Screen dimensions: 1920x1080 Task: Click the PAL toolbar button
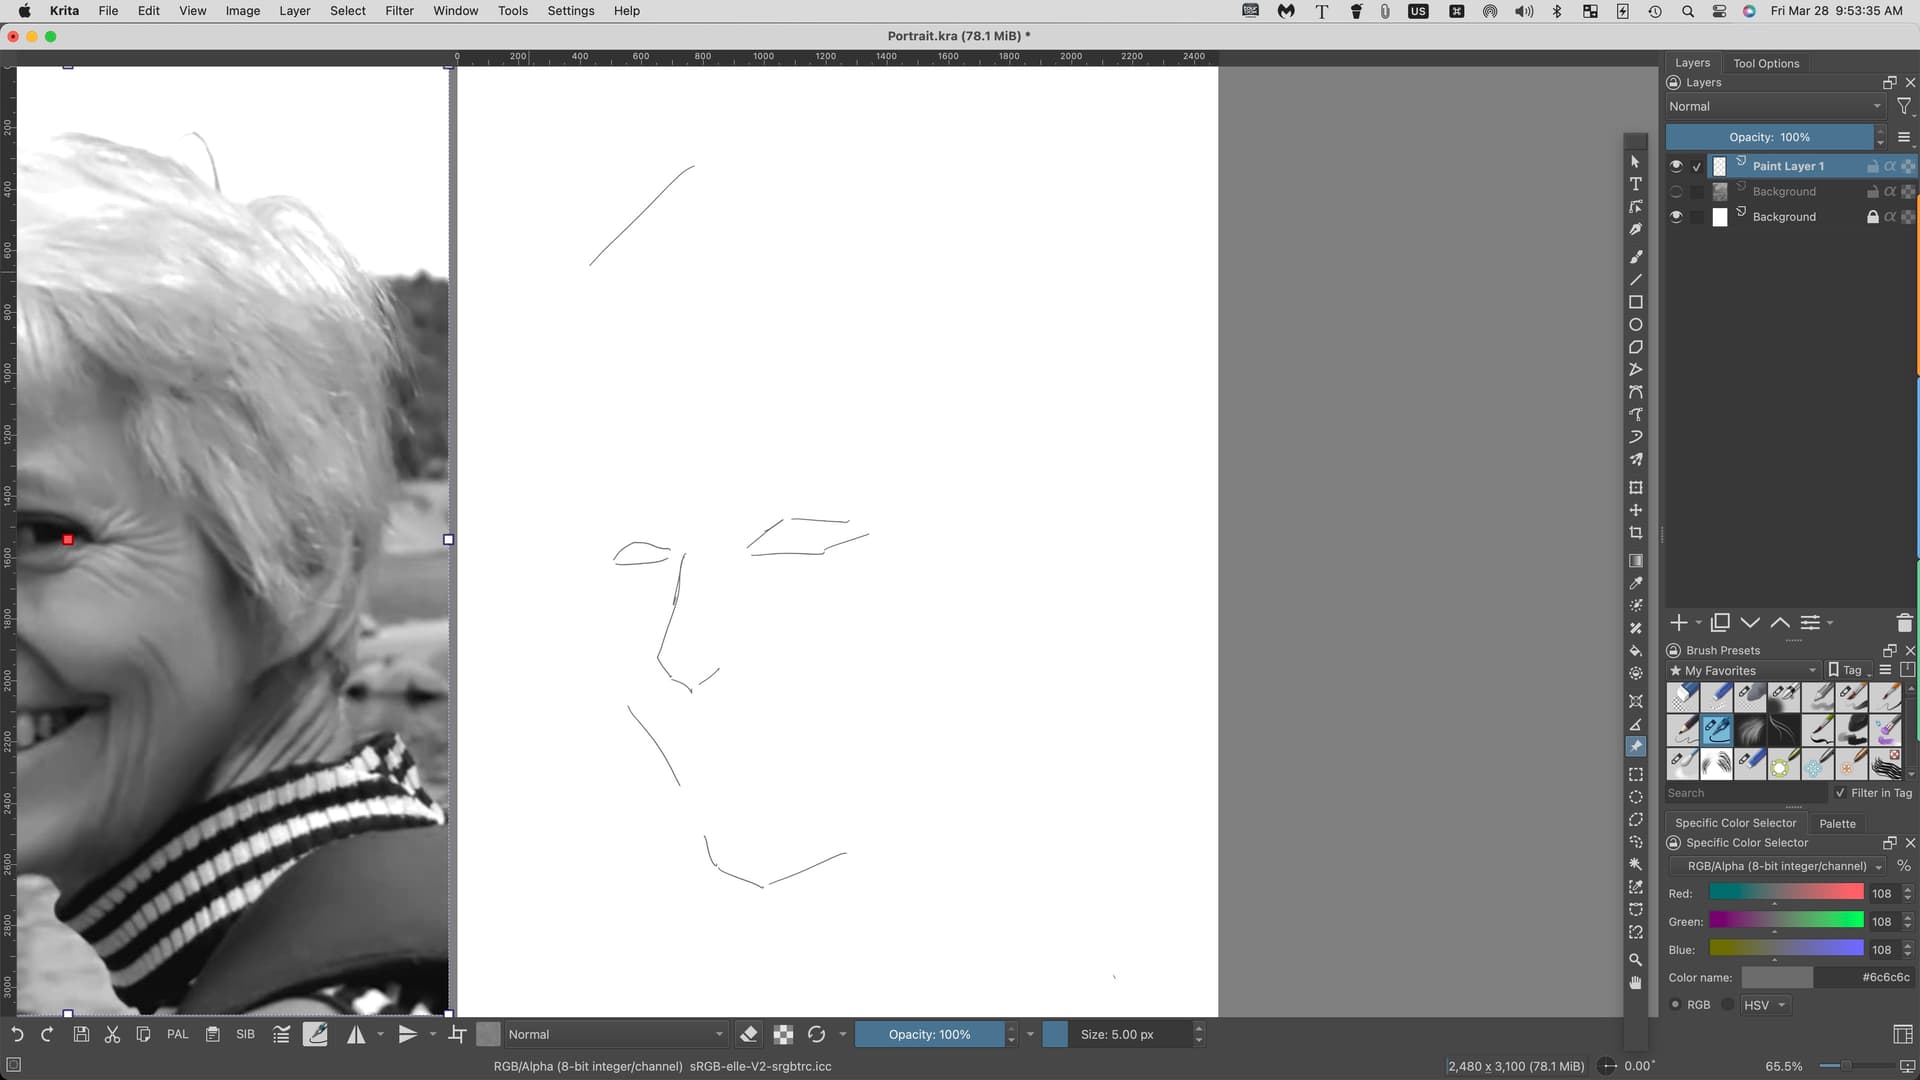tap(178, 1034)
